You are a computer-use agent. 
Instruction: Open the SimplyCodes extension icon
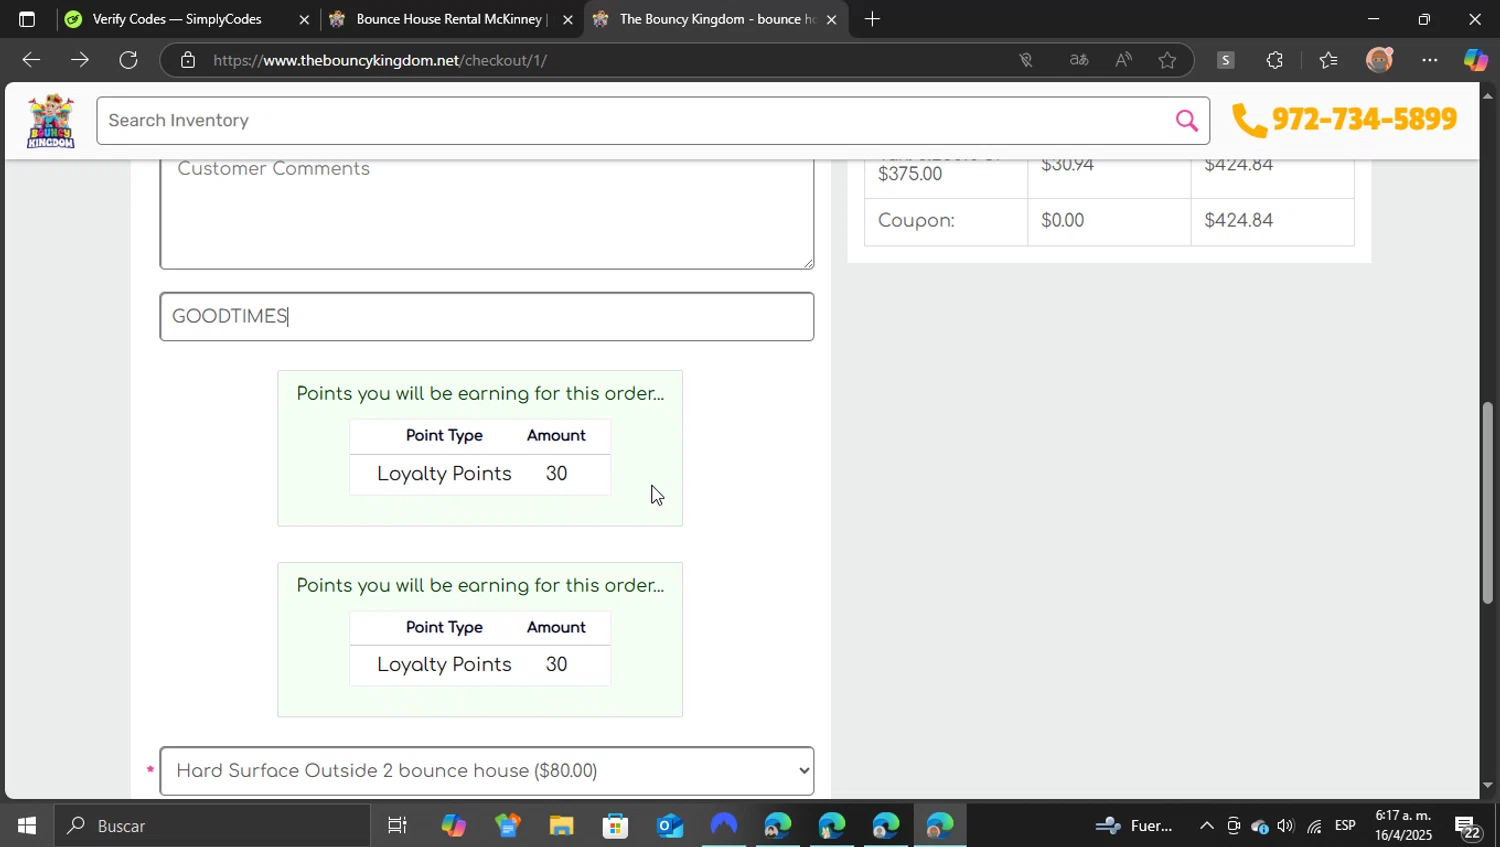[x=1225, y=60]
